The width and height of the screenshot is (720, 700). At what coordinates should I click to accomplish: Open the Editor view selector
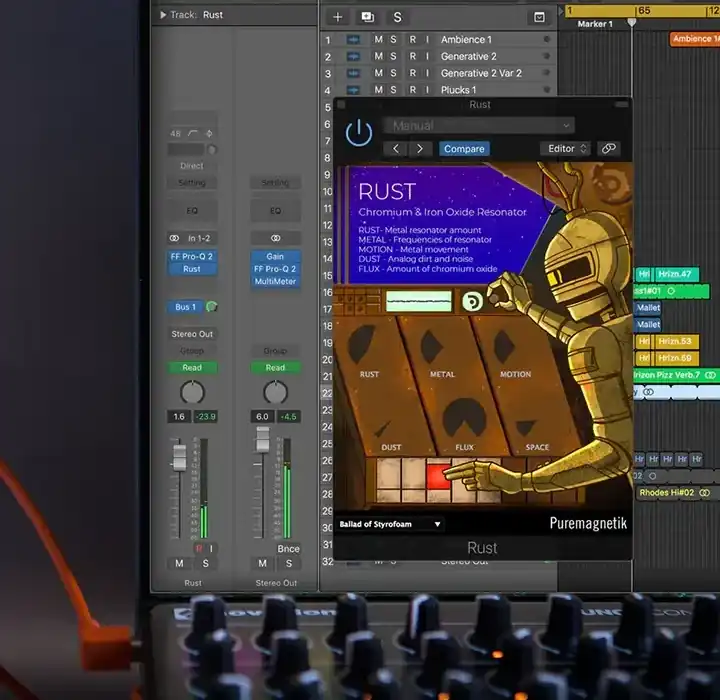coord(566,149)
